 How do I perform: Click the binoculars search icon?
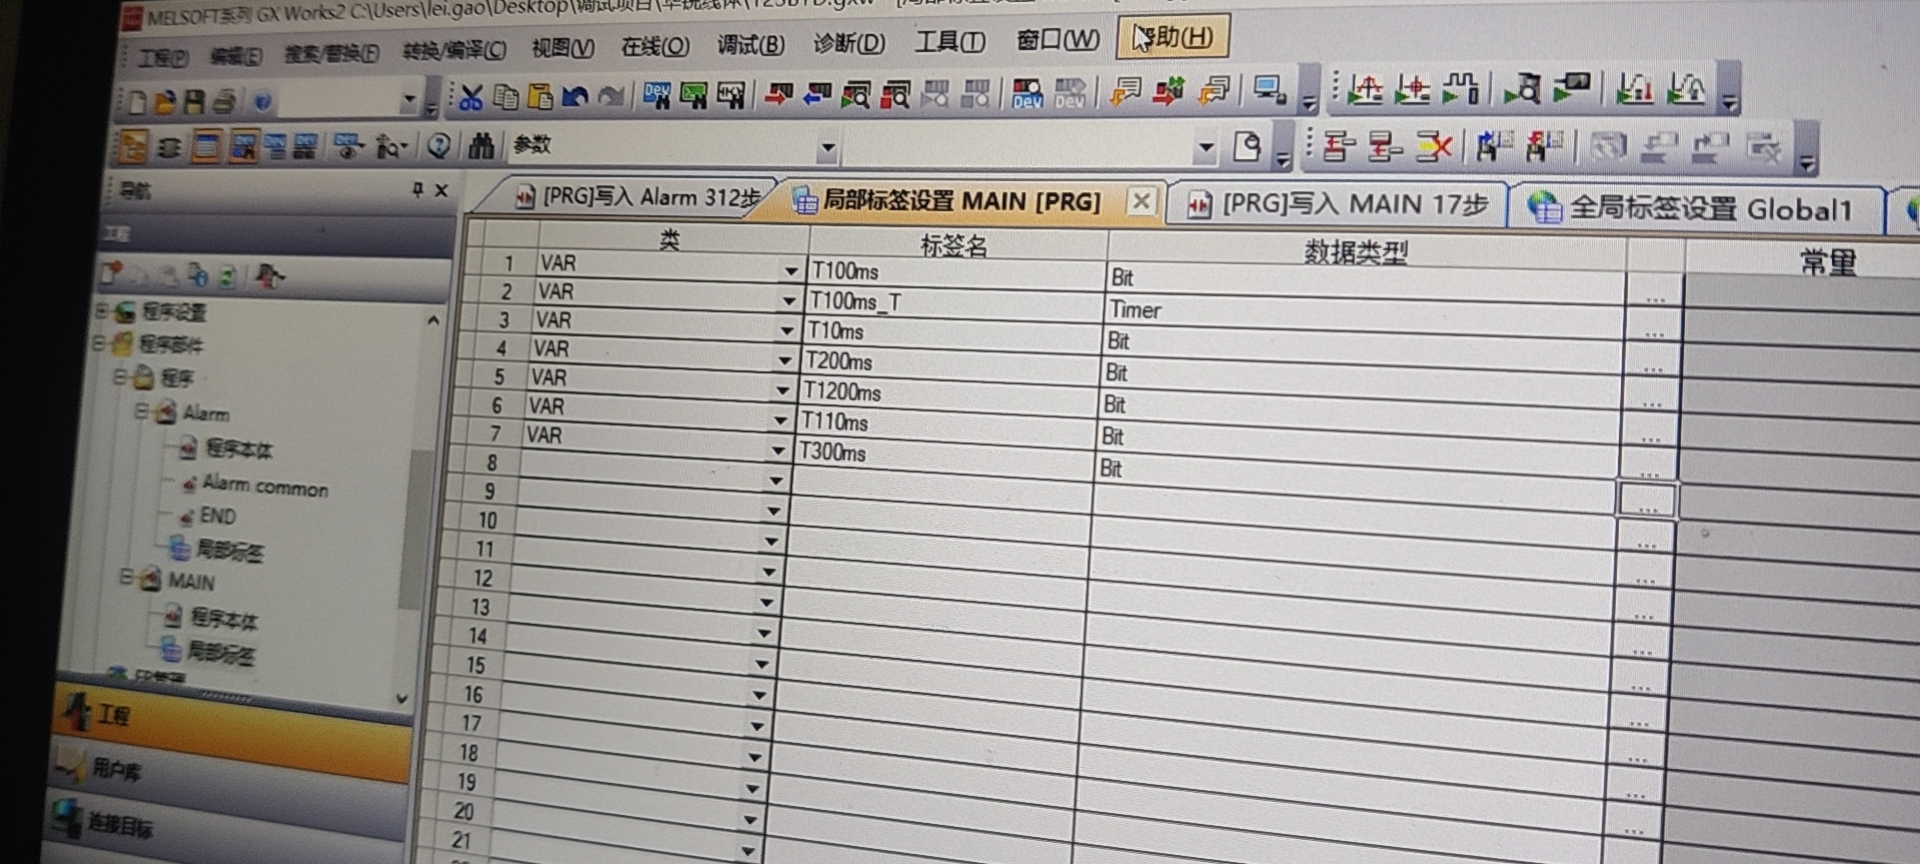tap(481, 146)
